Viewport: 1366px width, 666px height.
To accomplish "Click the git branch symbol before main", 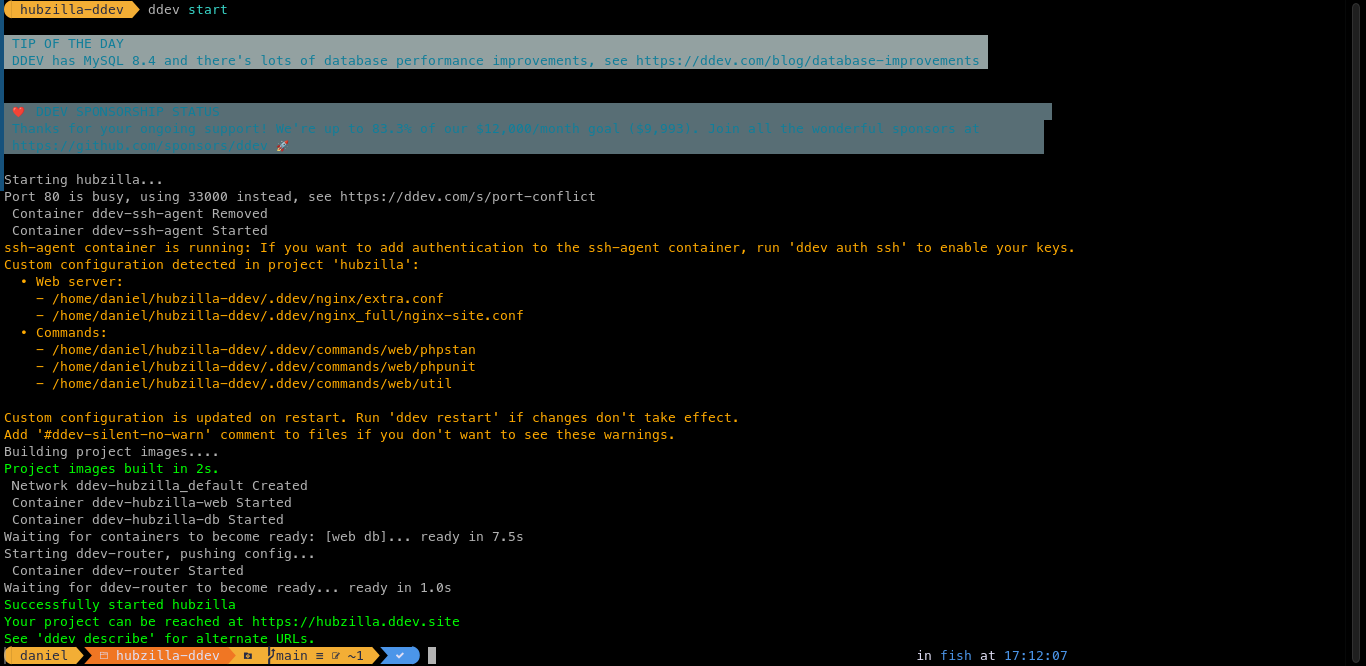I will tap(271, 656).
